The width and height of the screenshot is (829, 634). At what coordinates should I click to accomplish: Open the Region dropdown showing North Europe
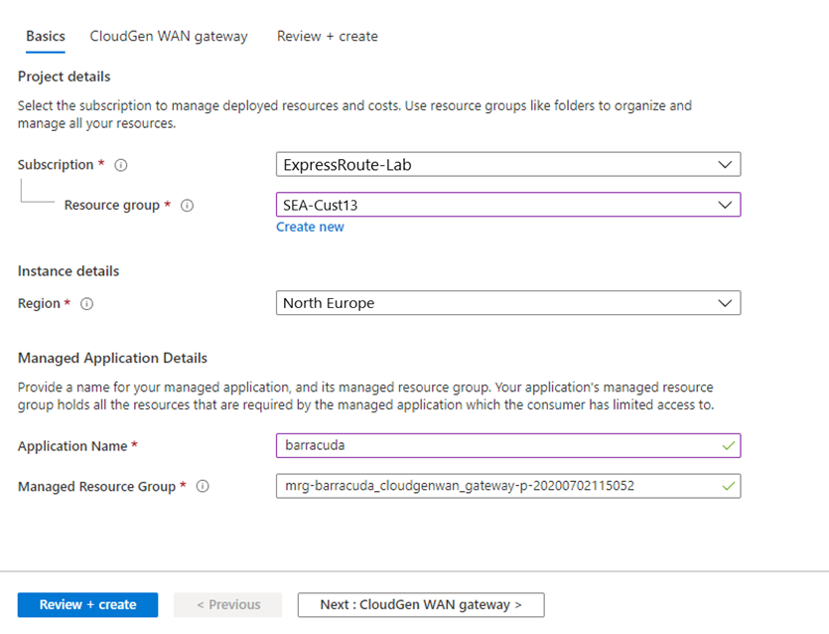(508, 303)
